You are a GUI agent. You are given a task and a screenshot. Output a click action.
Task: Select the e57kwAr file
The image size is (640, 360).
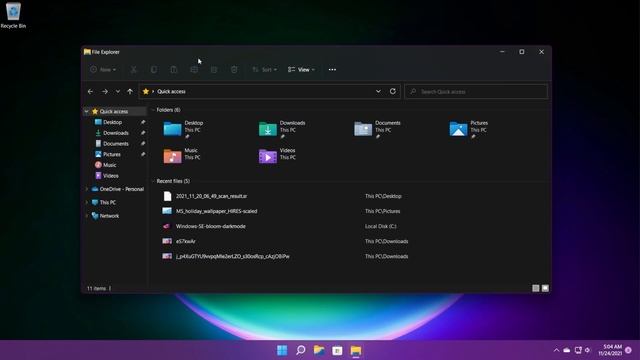(x=186, y=242)
